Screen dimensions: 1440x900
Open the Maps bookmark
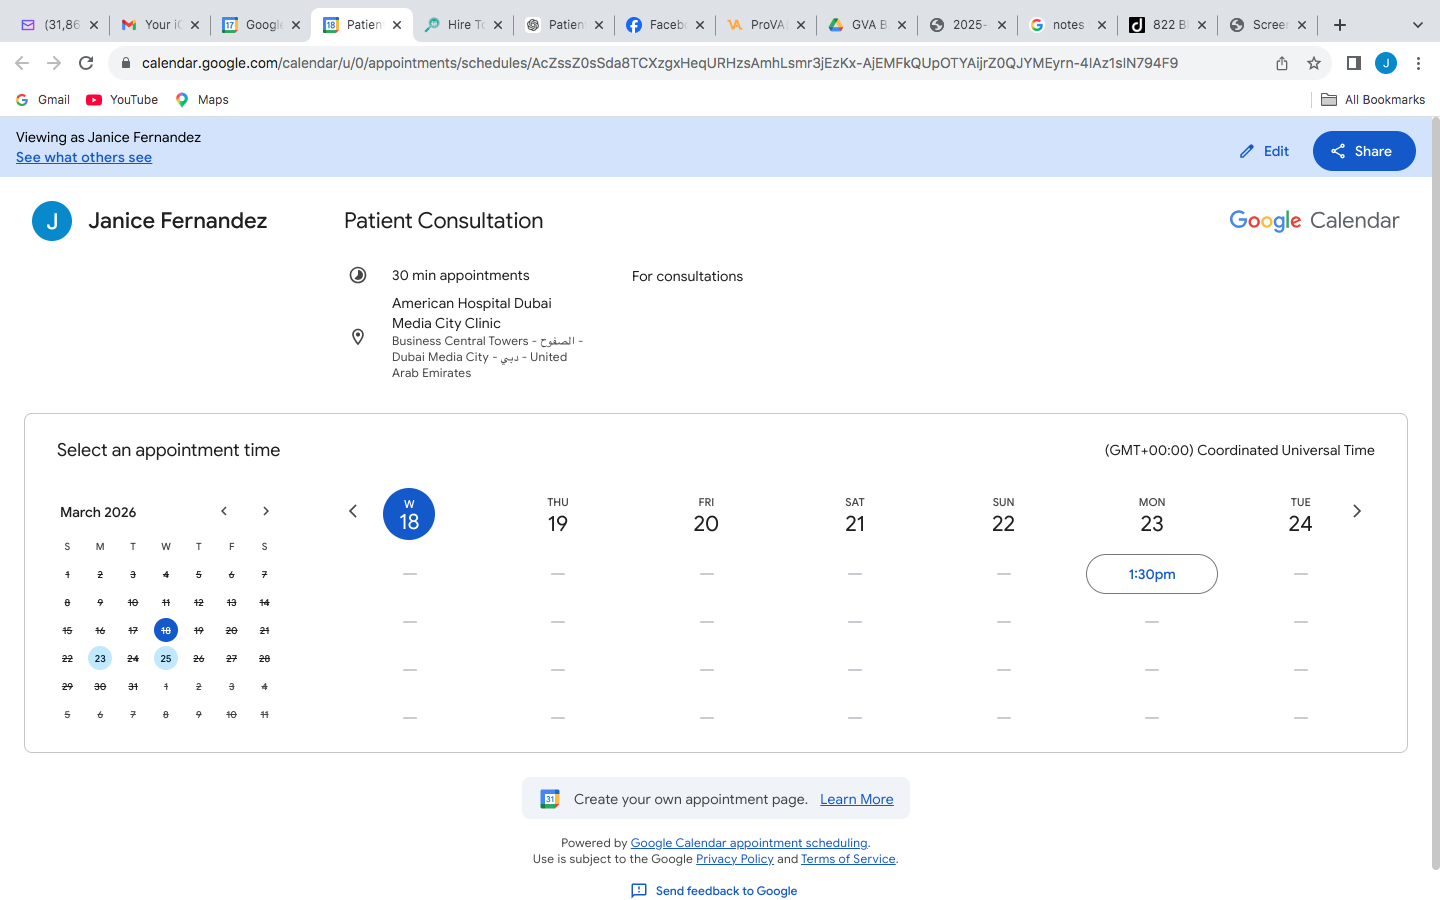click(202, 100)
